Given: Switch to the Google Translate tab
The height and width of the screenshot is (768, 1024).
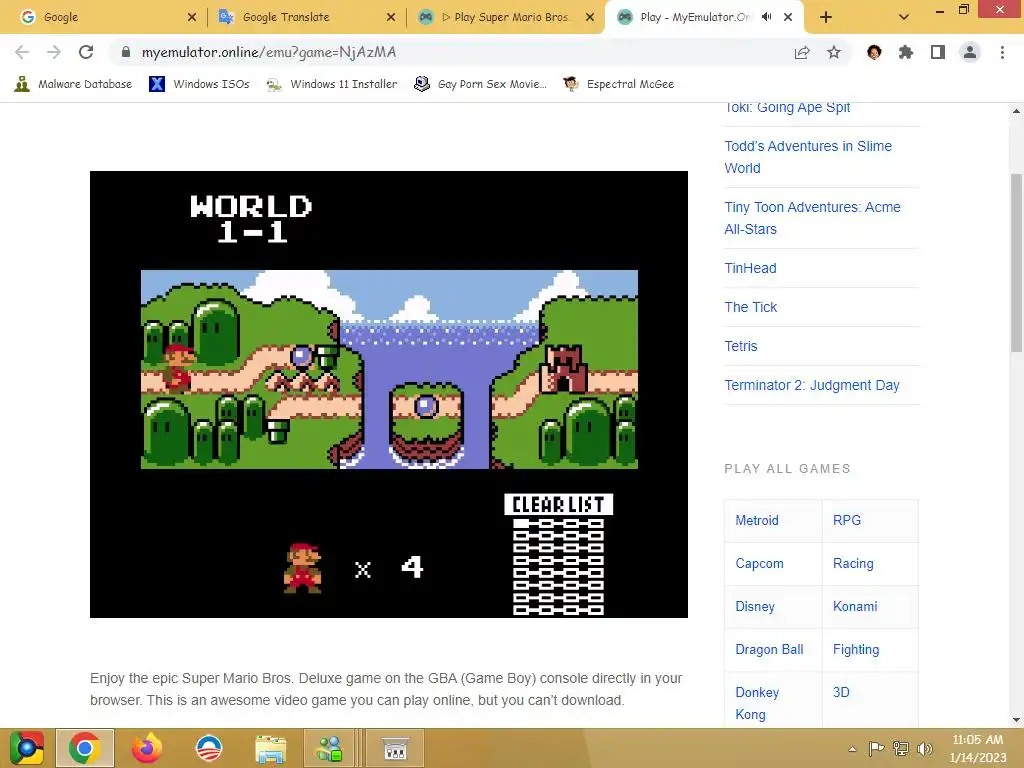Looking at the screenshot, I should tap(304, 17).
